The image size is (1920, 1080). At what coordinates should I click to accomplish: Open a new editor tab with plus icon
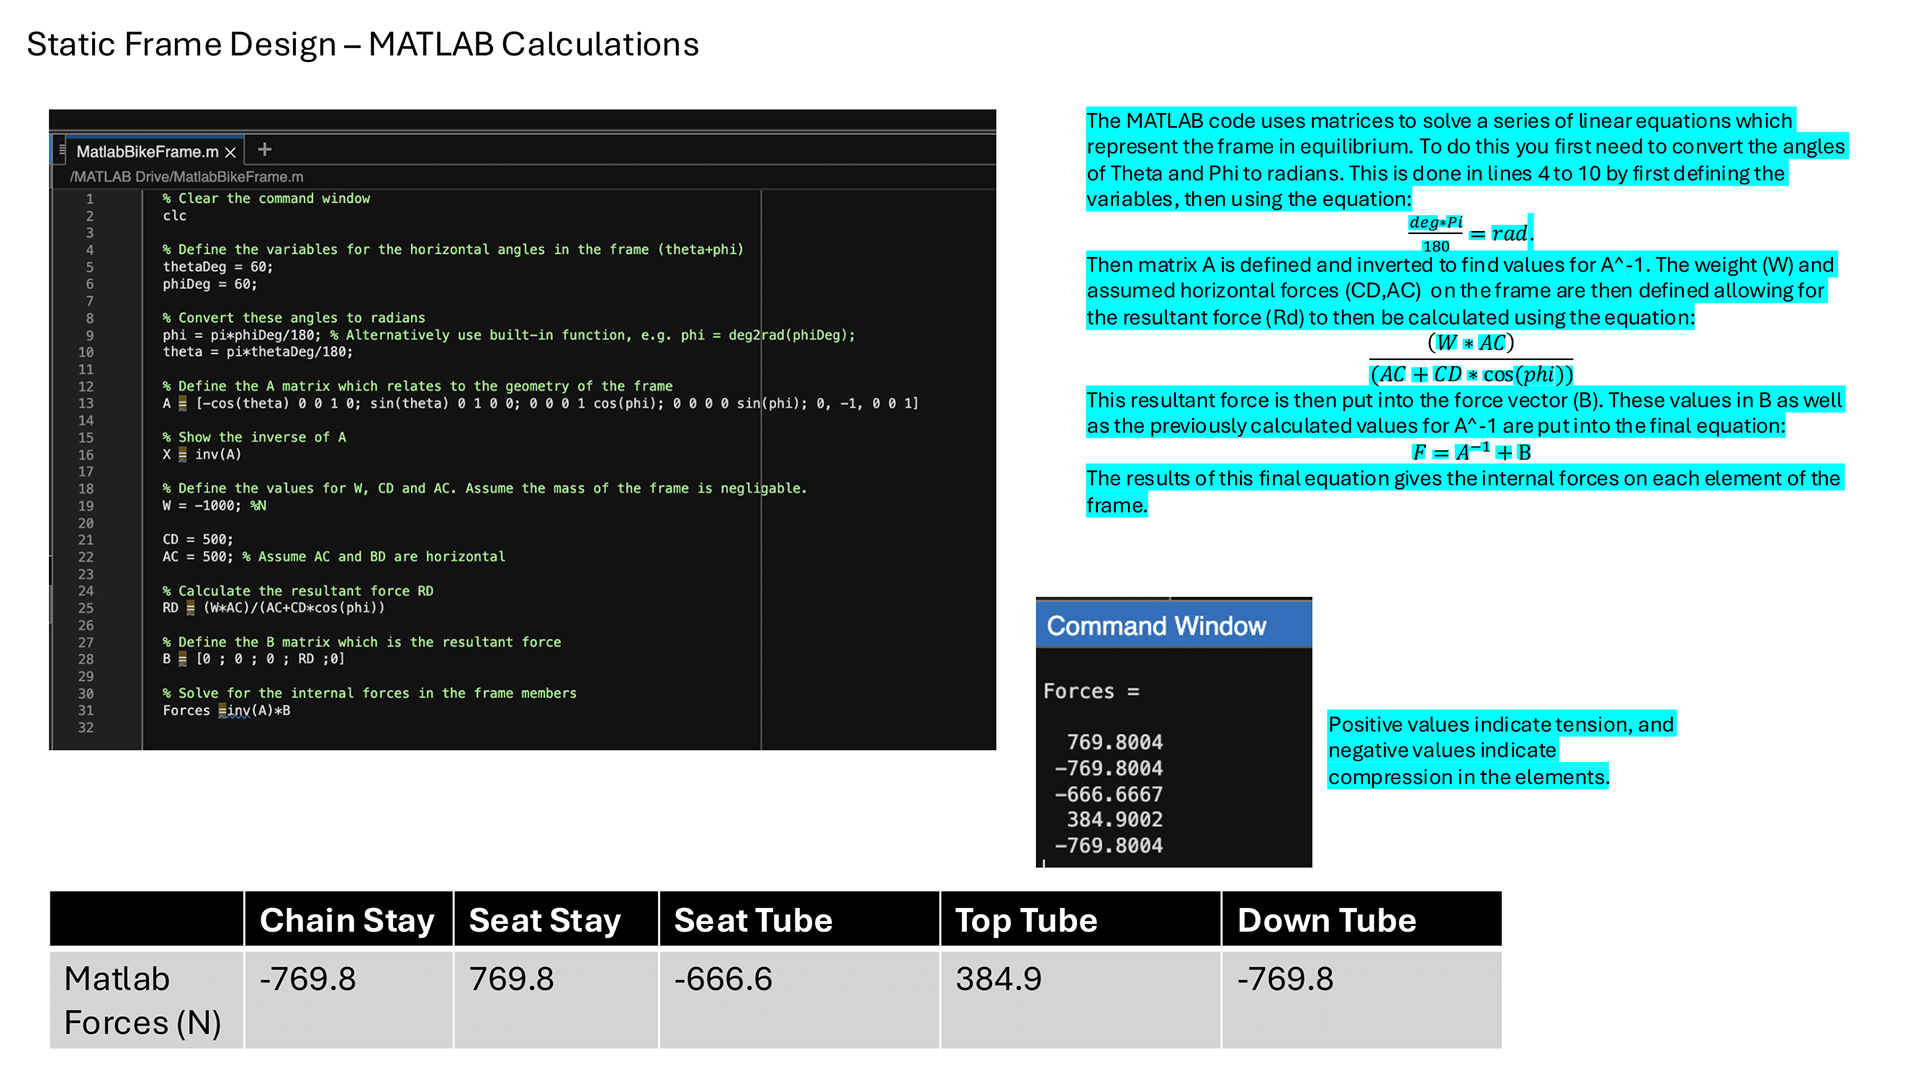coord(264,150)
